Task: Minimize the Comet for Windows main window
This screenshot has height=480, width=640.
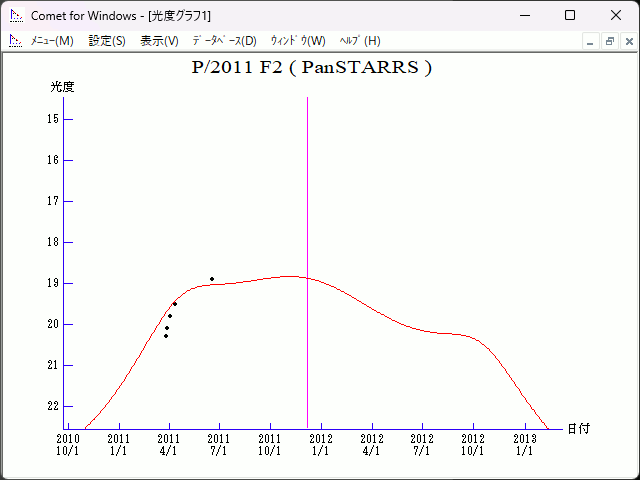Action: click(524, 16)
